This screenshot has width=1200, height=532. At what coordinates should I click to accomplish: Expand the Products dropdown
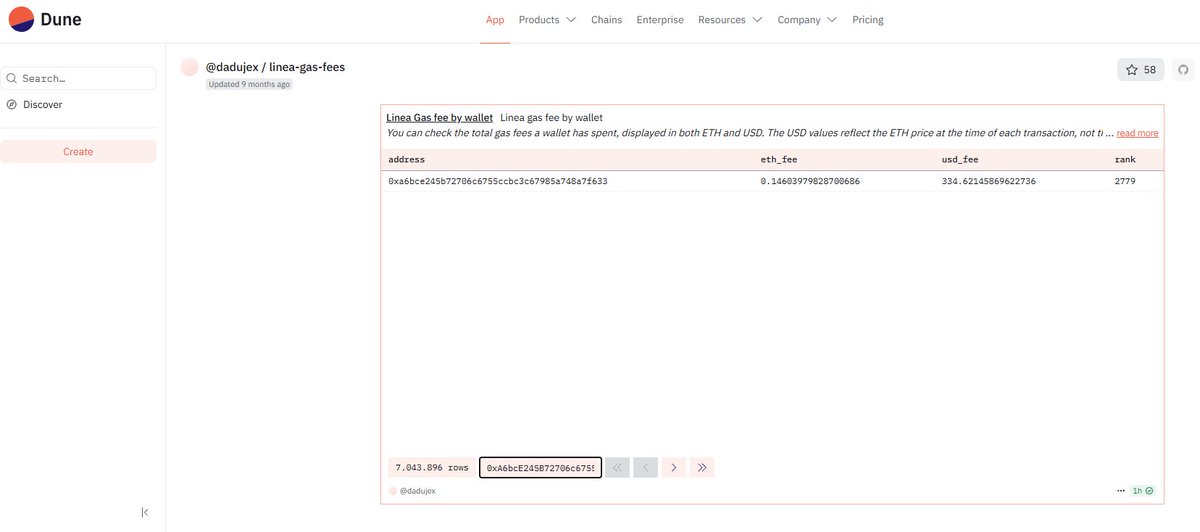[547, 20]
